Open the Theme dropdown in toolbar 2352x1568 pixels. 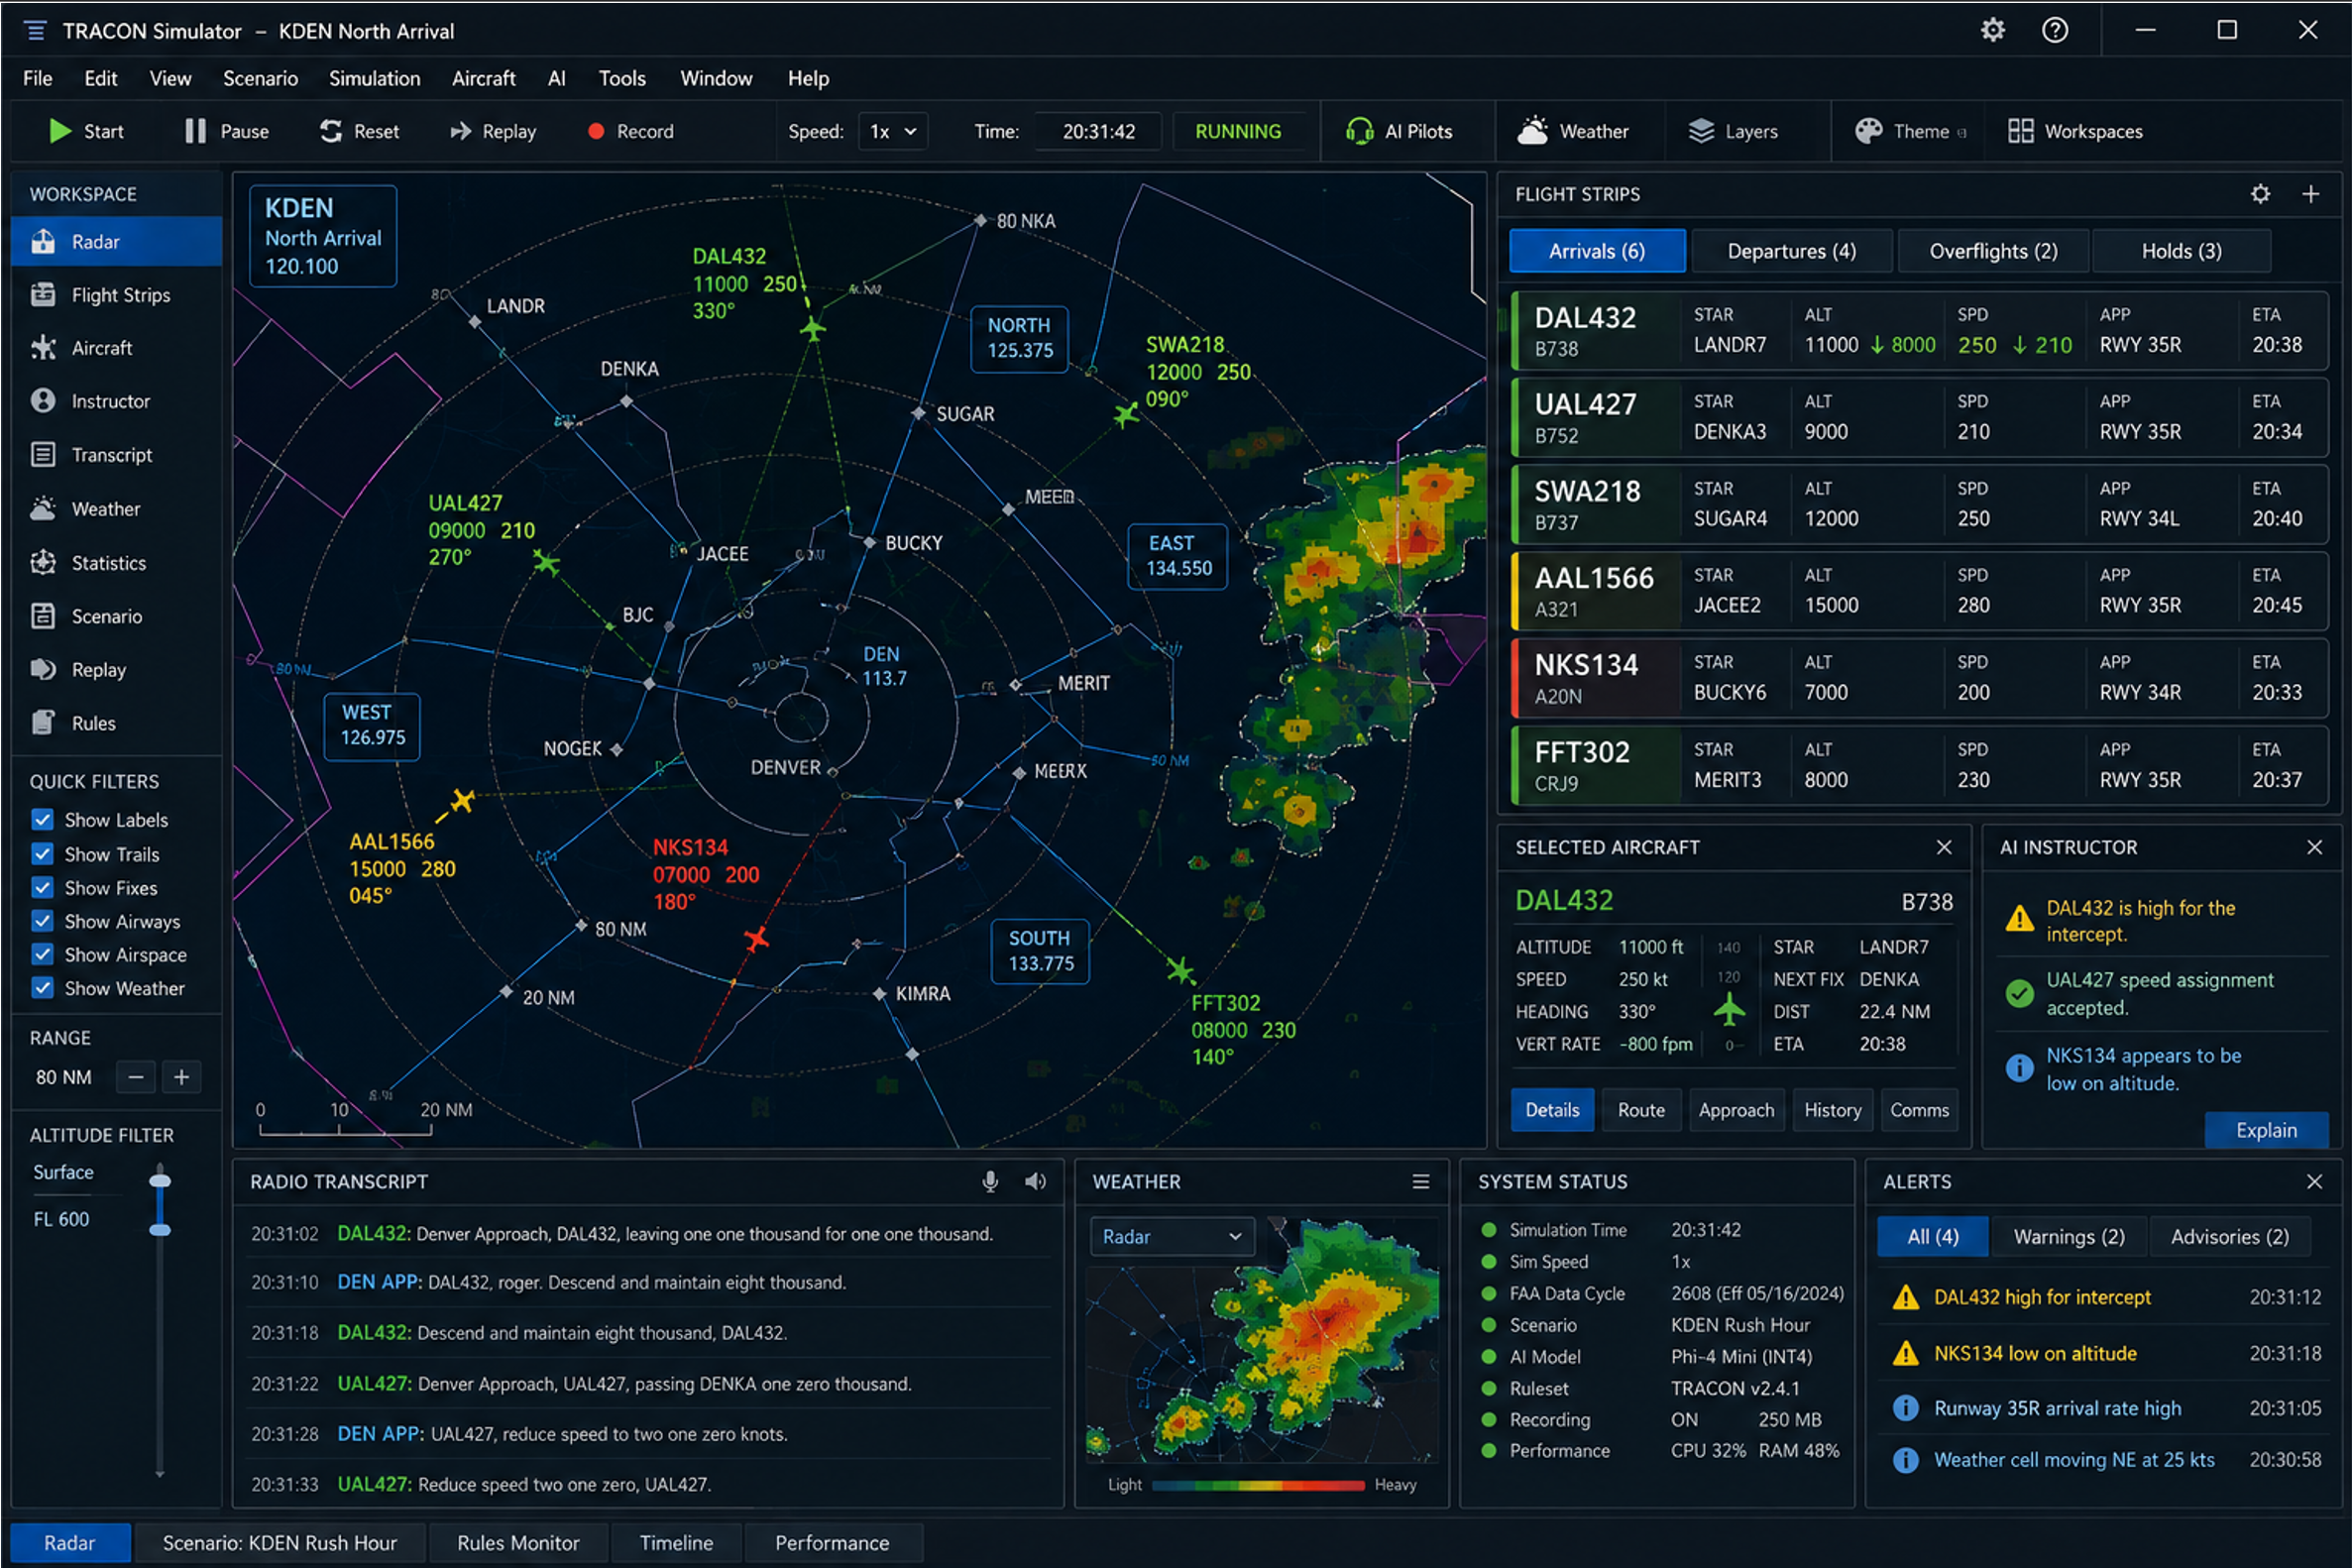click(x=1911, y=131)
